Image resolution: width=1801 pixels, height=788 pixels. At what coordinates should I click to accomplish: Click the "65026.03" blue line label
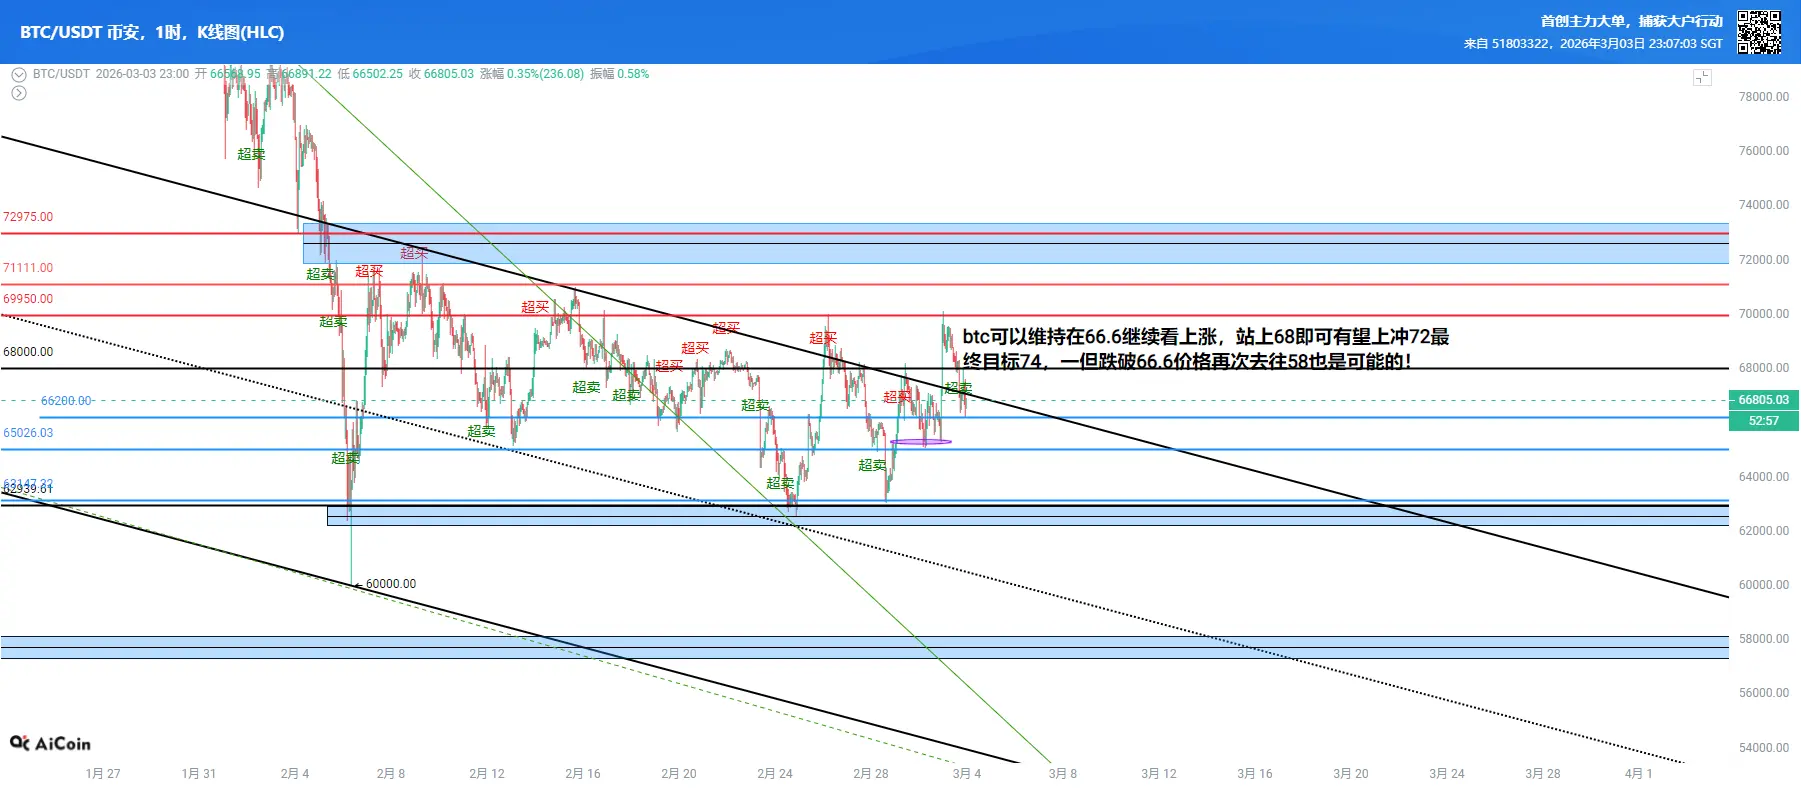pos(28,433)
